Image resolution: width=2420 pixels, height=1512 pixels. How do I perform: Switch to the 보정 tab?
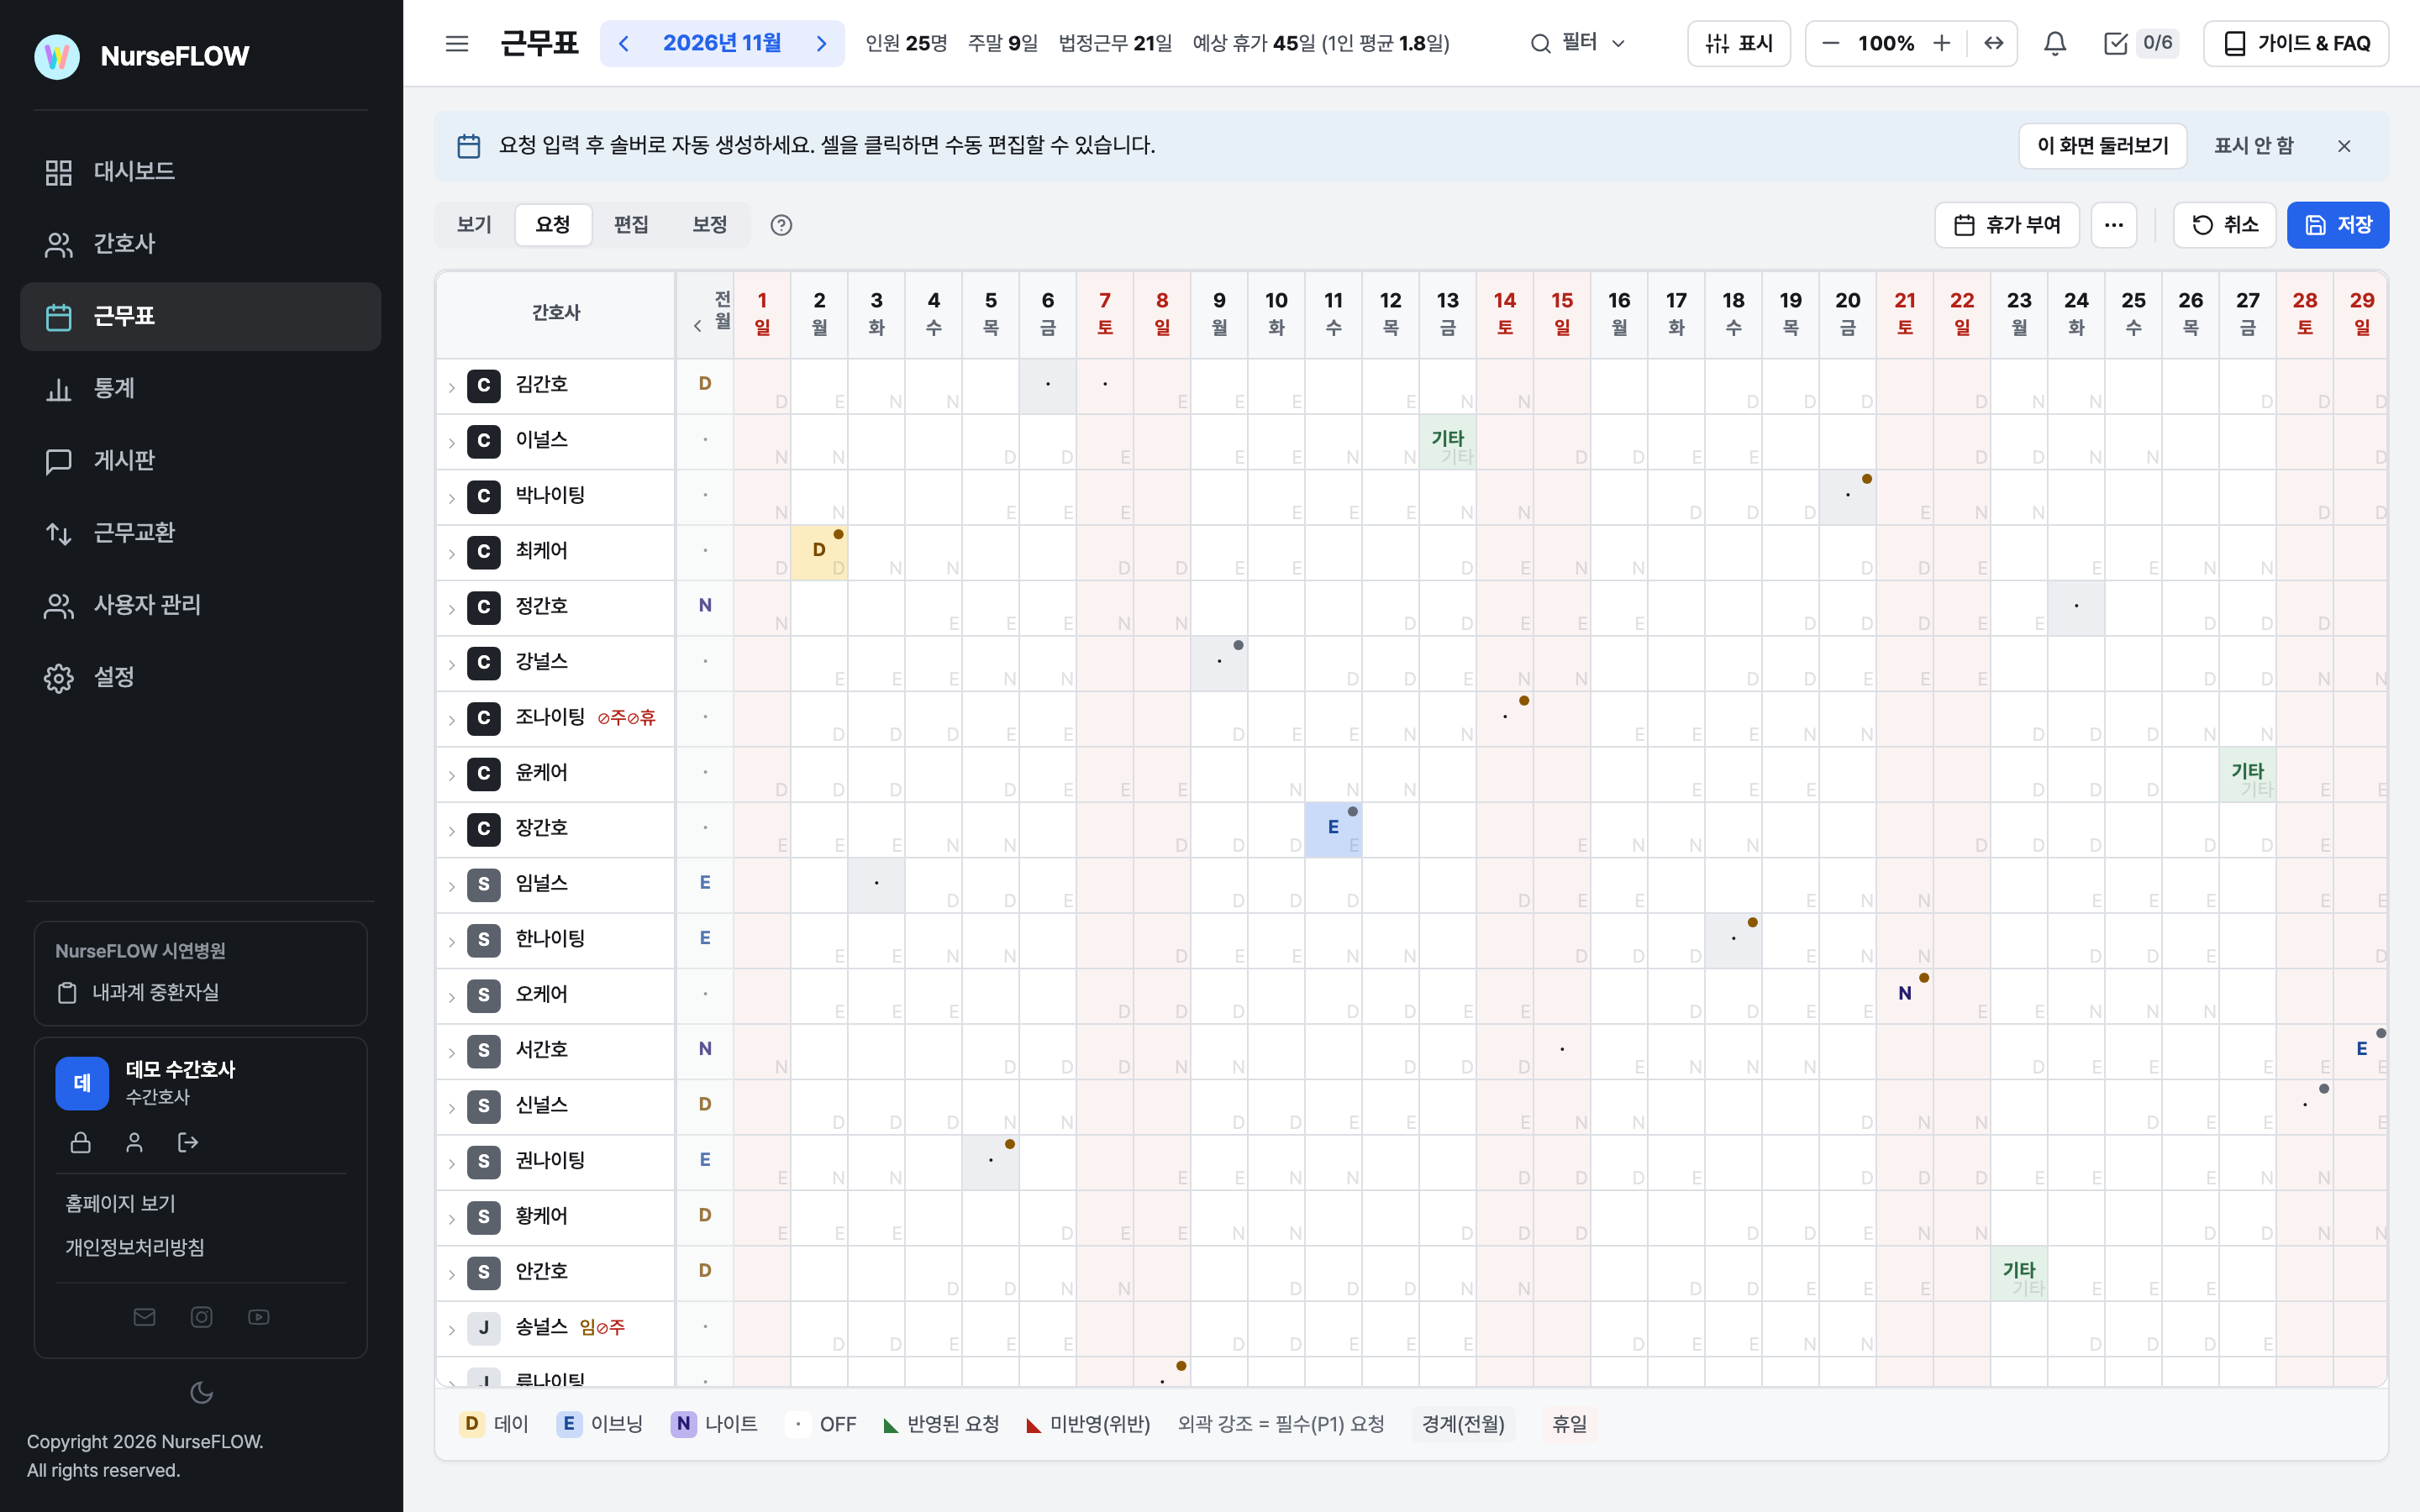709,225
